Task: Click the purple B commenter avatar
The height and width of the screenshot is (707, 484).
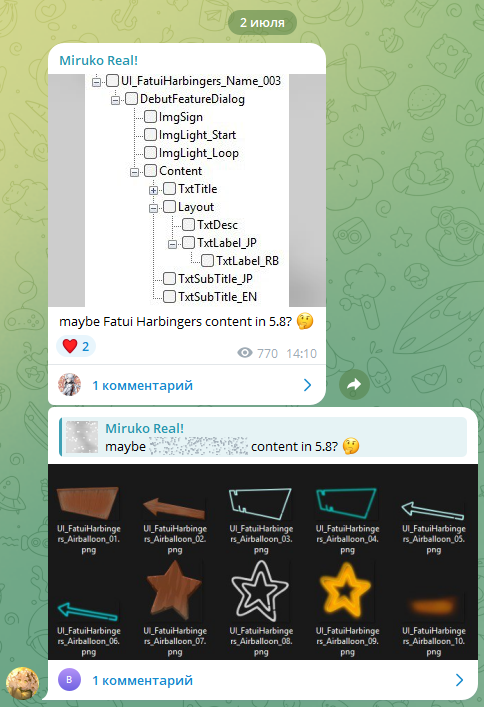Action: coord(69,679)
